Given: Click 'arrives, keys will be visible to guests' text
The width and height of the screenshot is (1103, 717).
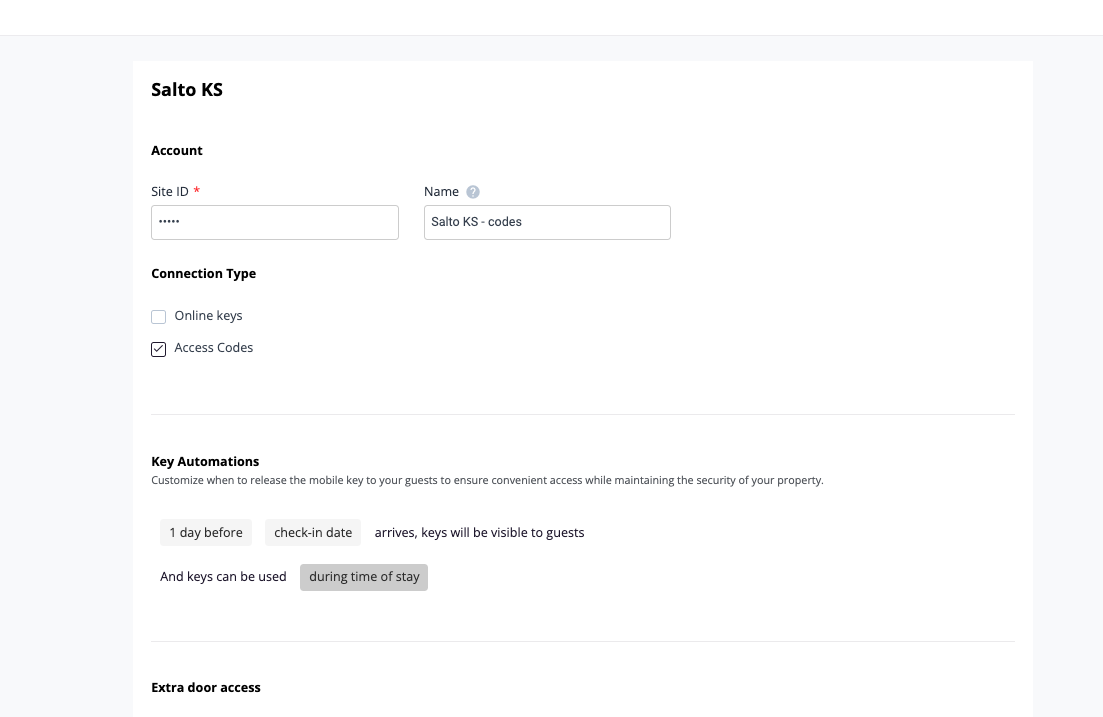Looking at the screenshot, I should click(x=479, y=533).
